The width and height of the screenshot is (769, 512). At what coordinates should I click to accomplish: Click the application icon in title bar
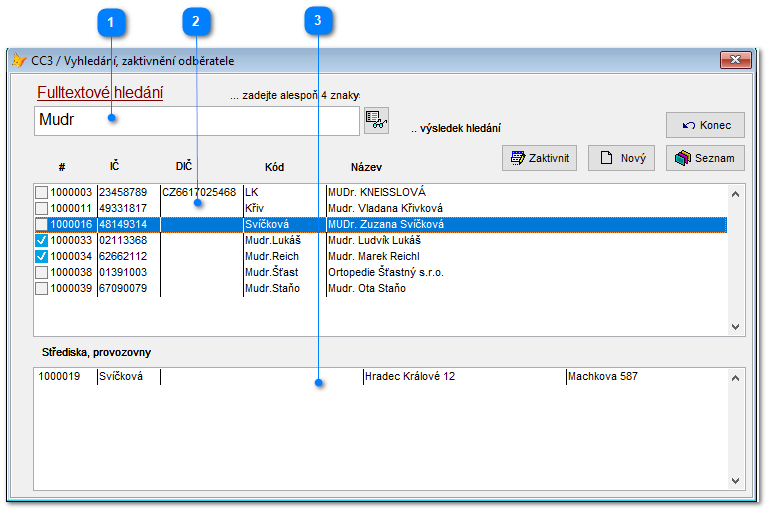19,60
